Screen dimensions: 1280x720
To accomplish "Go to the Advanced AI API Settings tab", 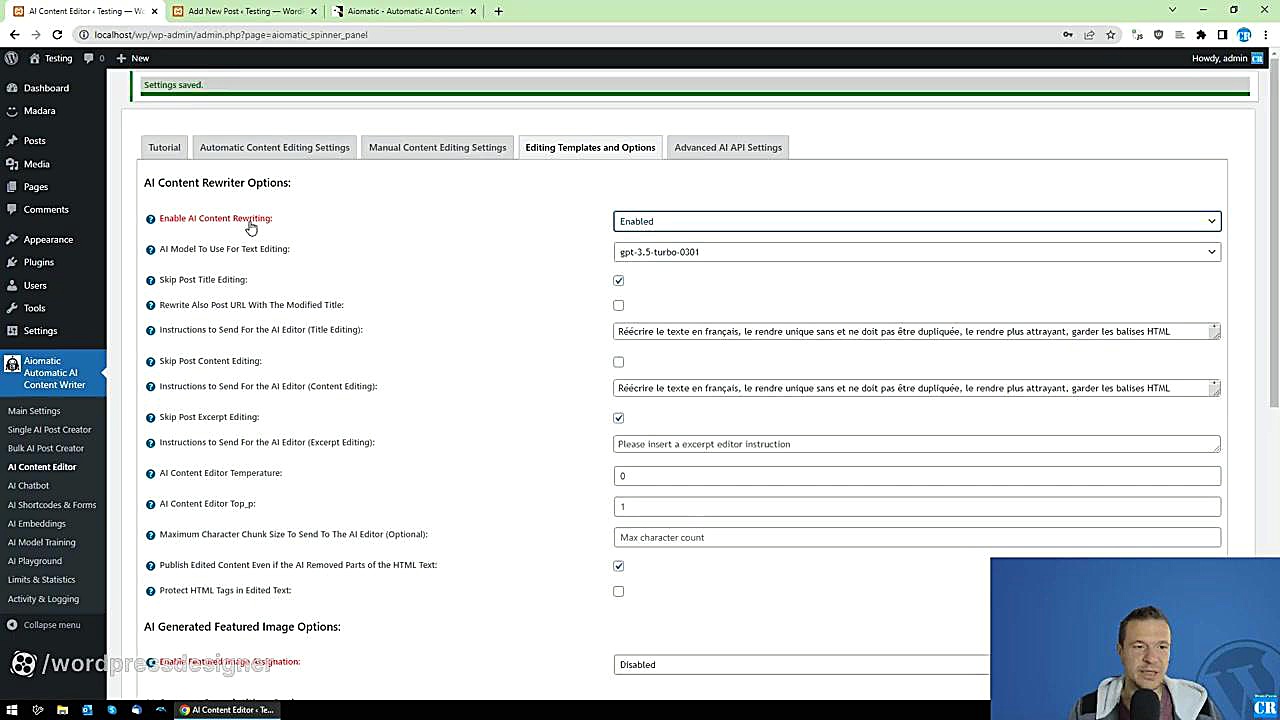I will (x=728, y=147).
